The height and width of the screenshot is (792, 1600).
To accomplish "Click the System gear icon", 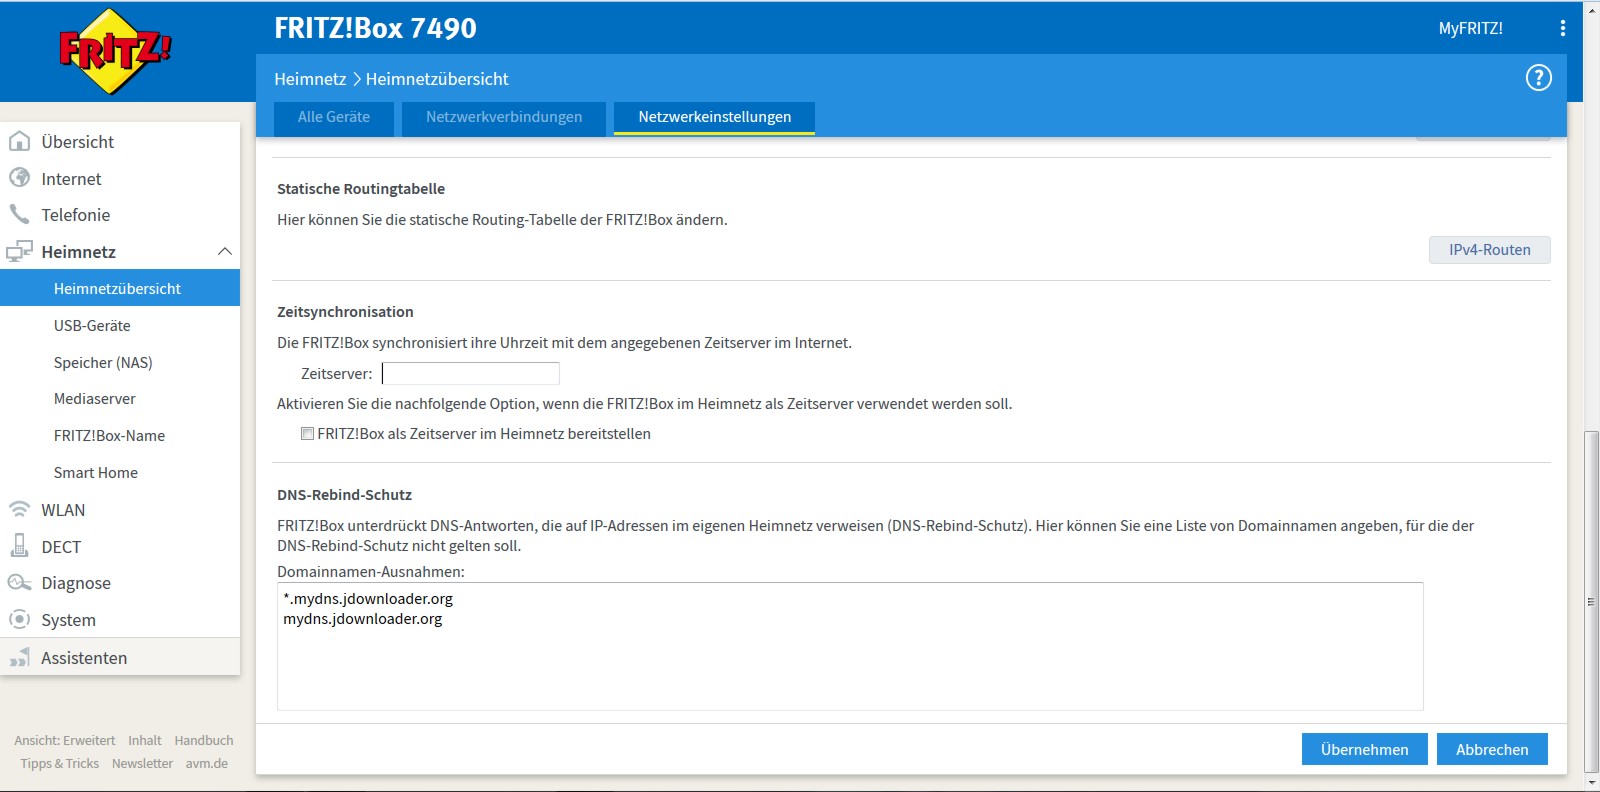I will pos(19,619).
